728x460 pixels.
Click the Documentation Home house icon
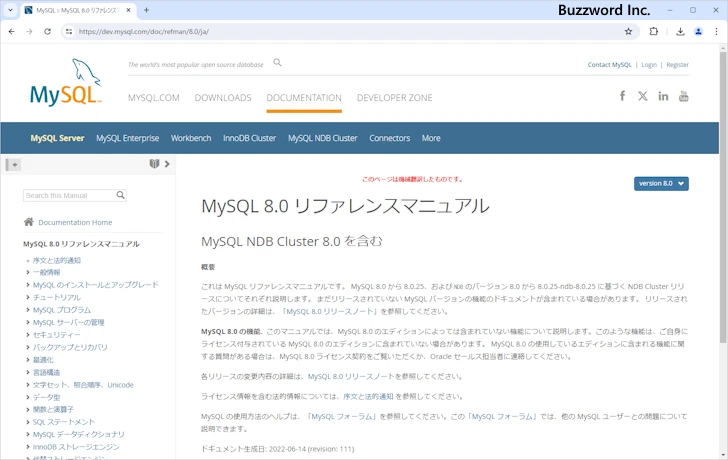pyautogui.click(x=29, y=222)
